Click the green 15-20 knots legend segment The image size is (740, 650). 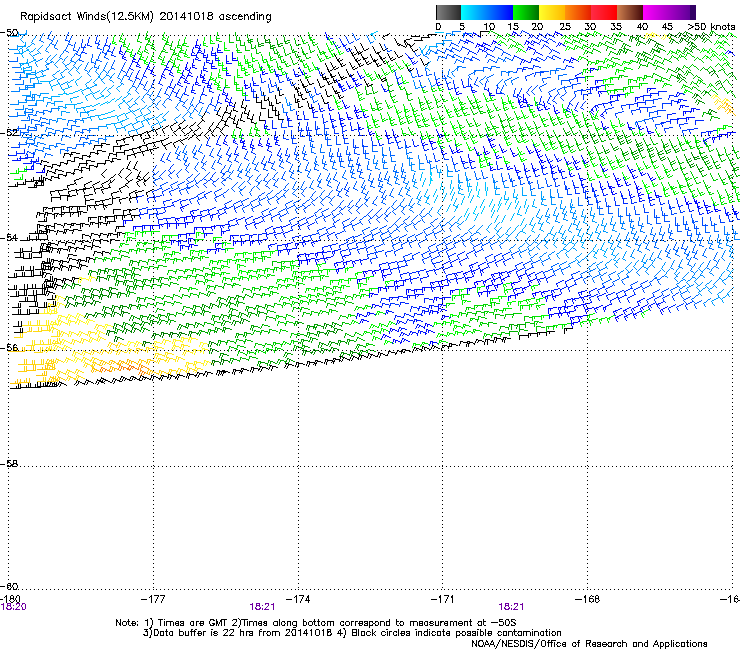[526, 12]
